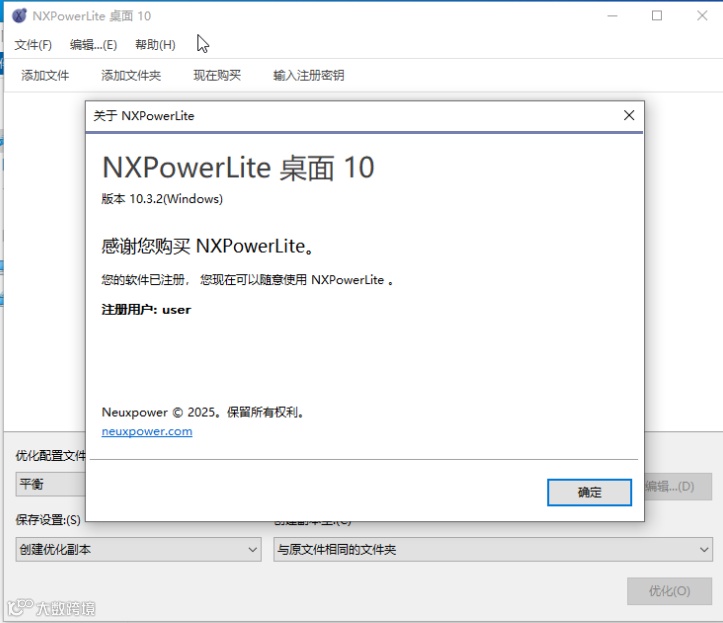The height and width of the screenshot is (623, 723).
Task: Click the Neuxpower © 2025 copyright text
Action: pos(202,412)
